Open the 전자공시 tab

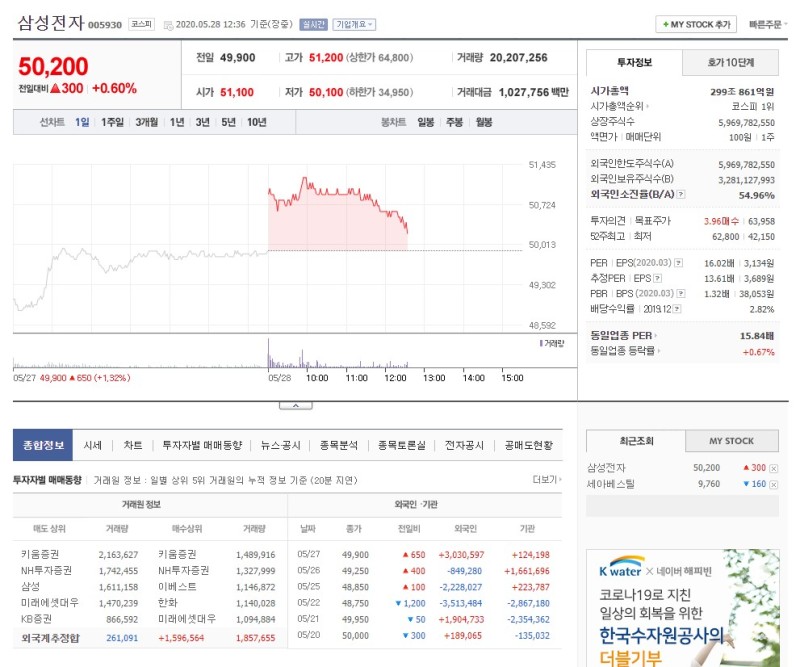coord(464,446)
